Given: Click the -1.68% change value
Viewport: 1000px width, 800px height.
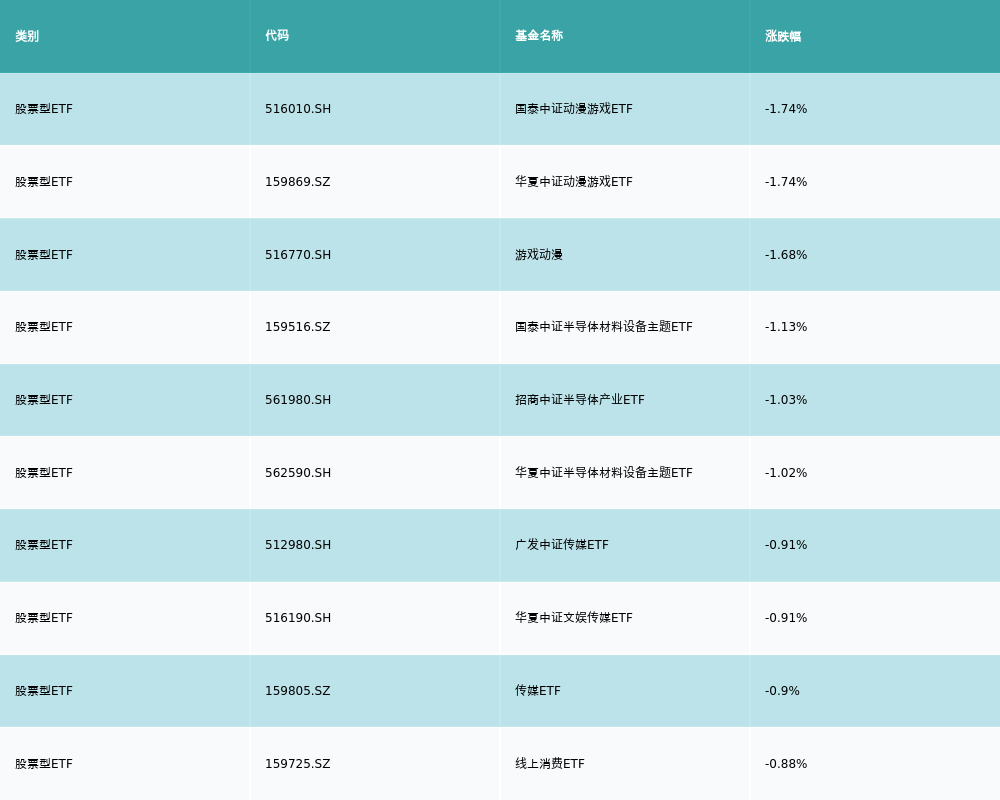Looking at the screenshot, I should 786,255.
